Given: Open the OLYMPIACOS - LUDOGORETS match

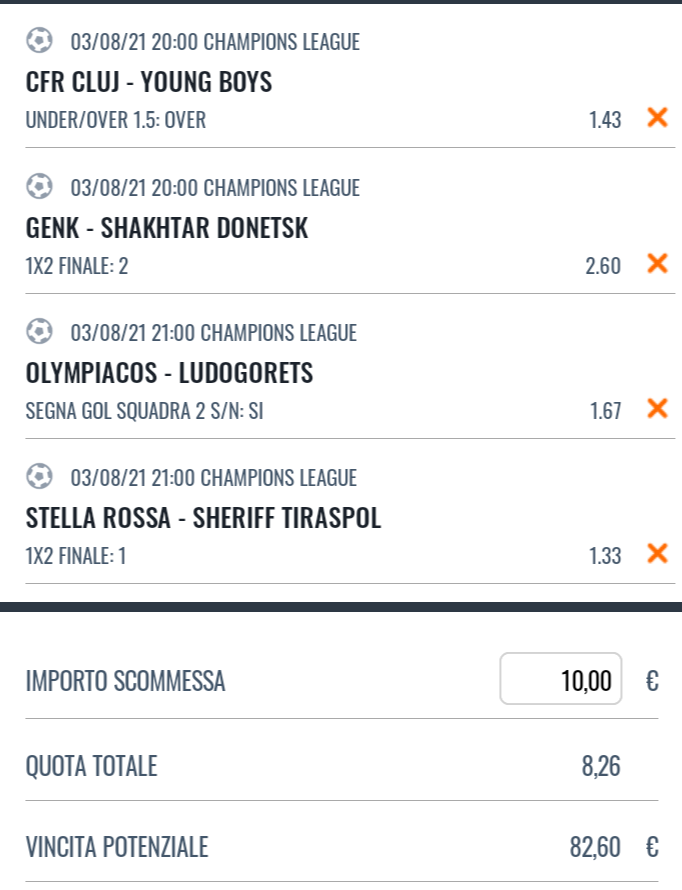Looking at the screenshot, I should pyautogui.click(x=169, y=373).
